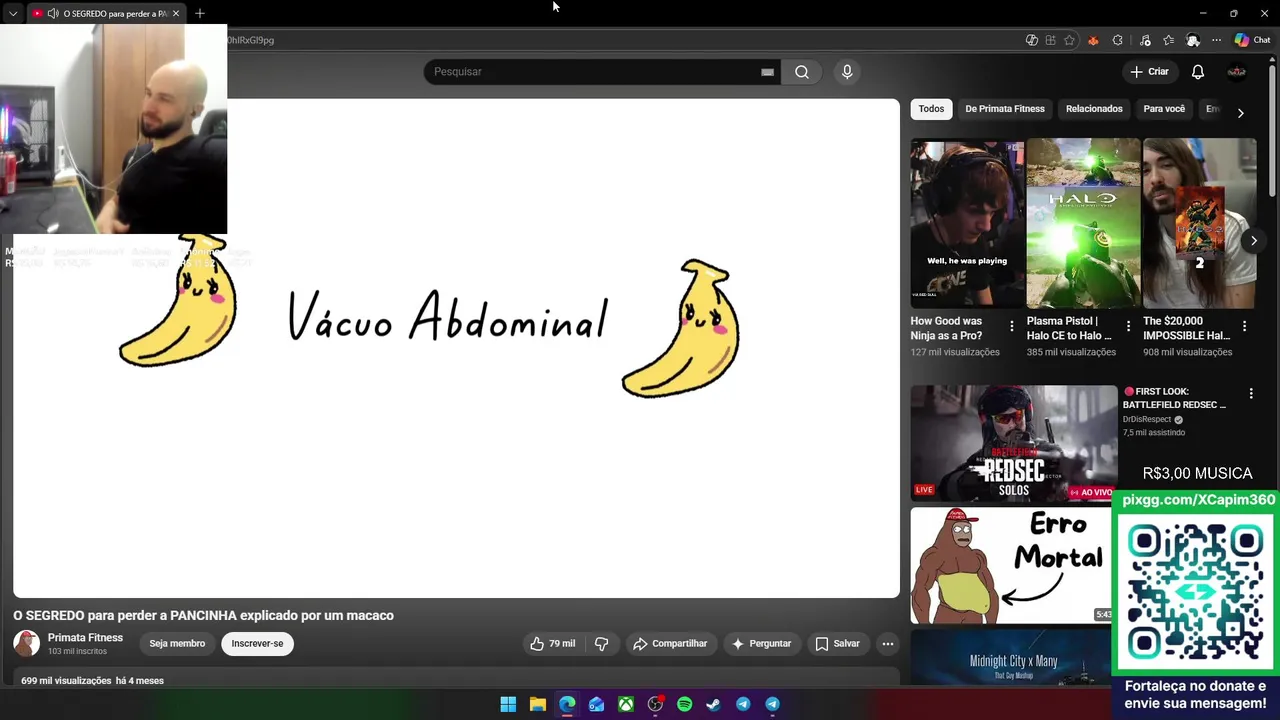This screenshot has height=720, width=1280.
Task: Open Plasma Pistol Halo CE short thumbnail
Action: pyautogui.click(x=1083, y=223)
